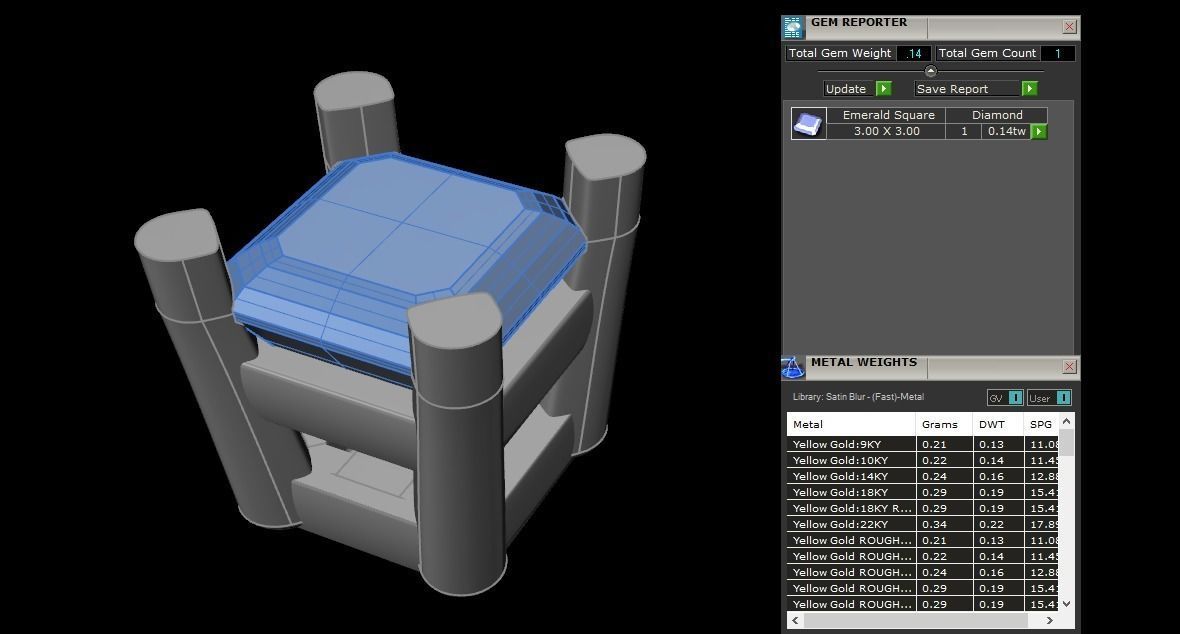This screenshot has width=1180, height=634.
Task: Click the horizontal scrollbar thumb in metal table
Action: 916,620
